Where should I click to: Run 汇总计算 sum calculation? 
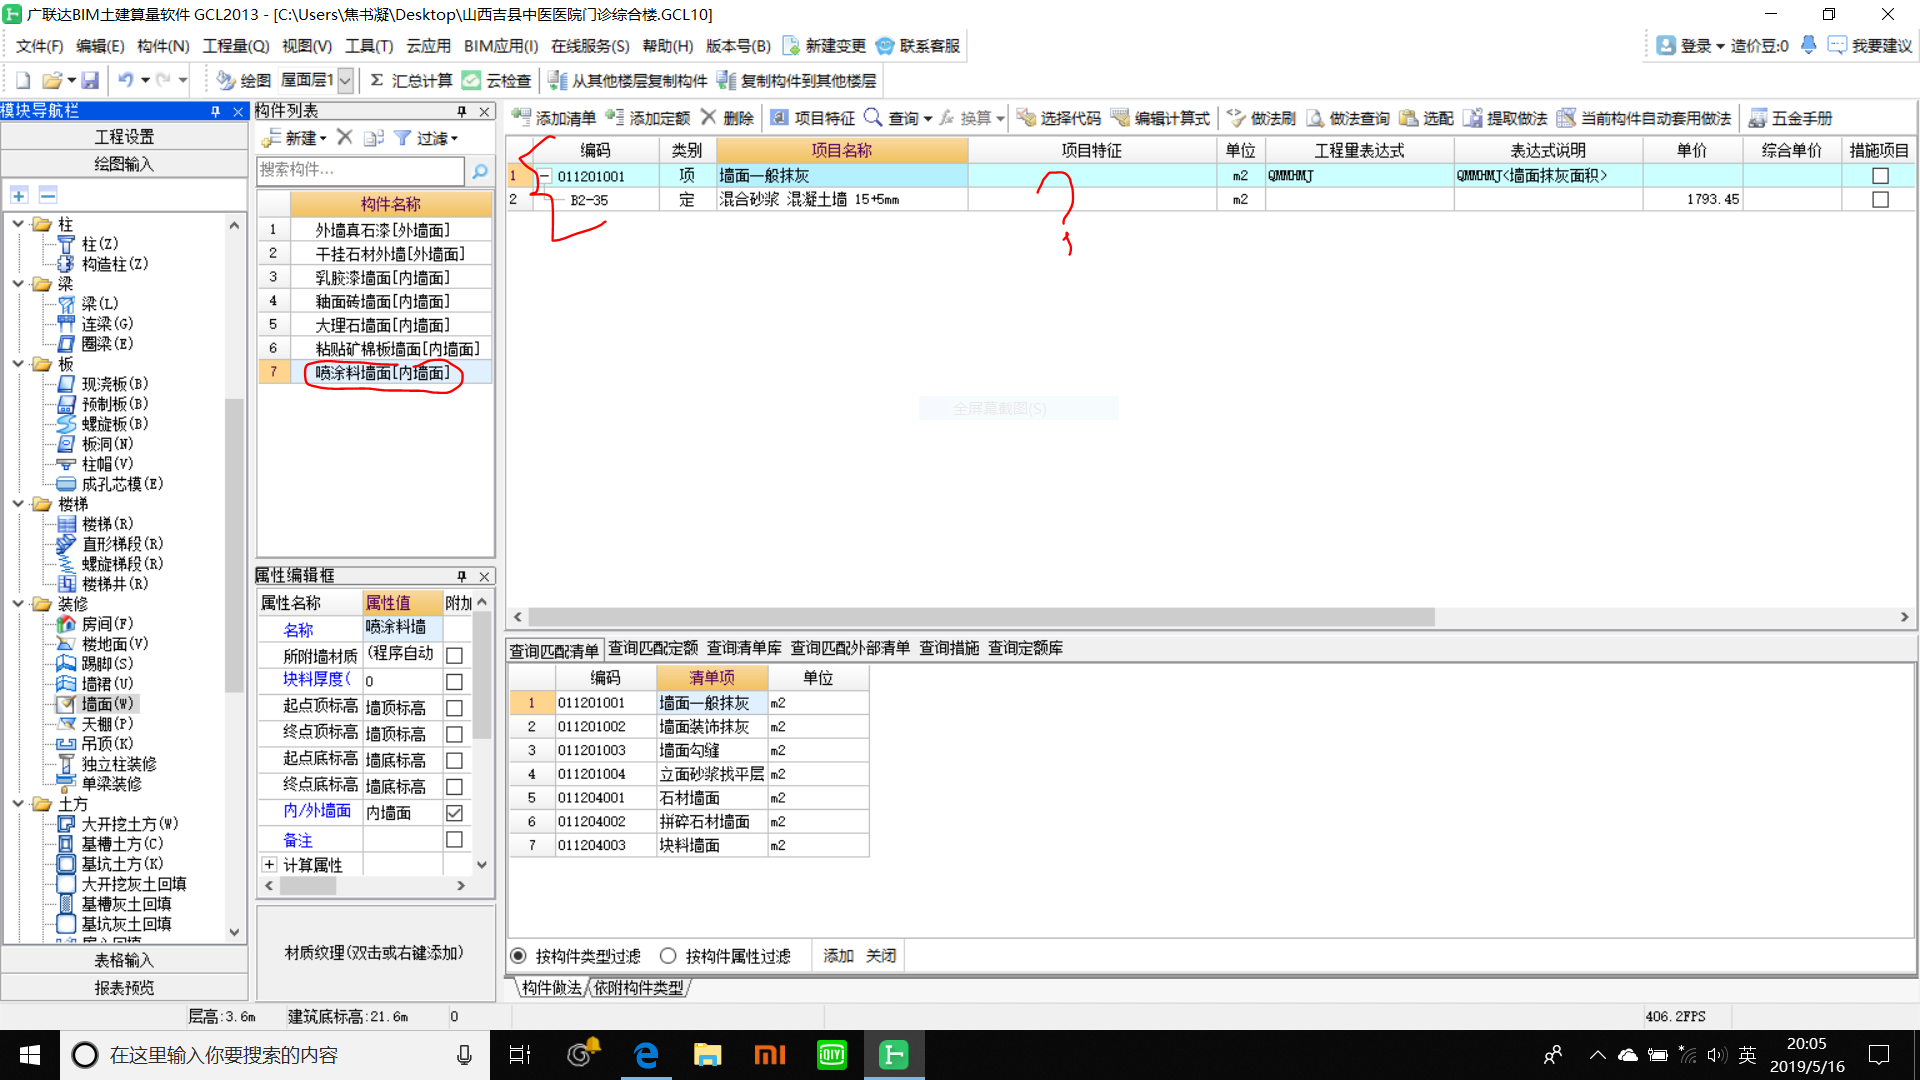411,80
